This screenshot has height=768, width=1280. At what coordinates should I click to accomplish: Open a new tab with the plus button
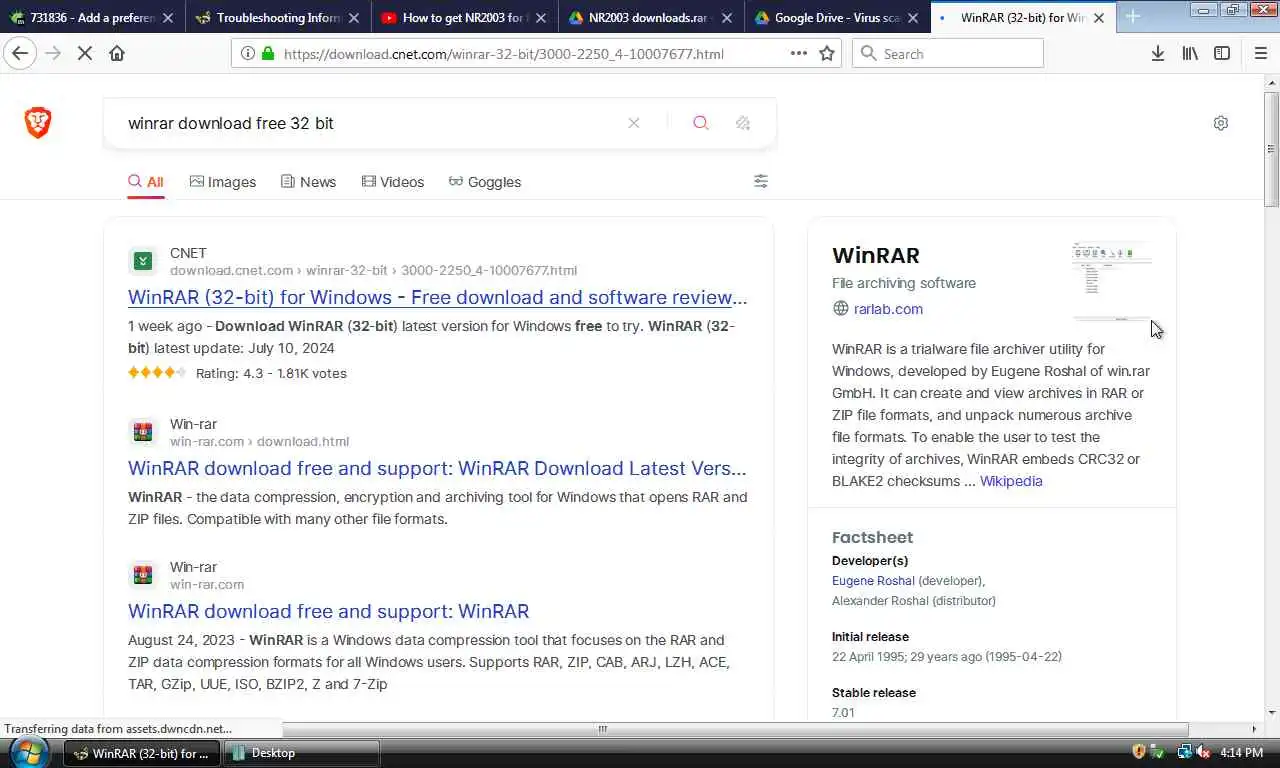(1133, 17)
